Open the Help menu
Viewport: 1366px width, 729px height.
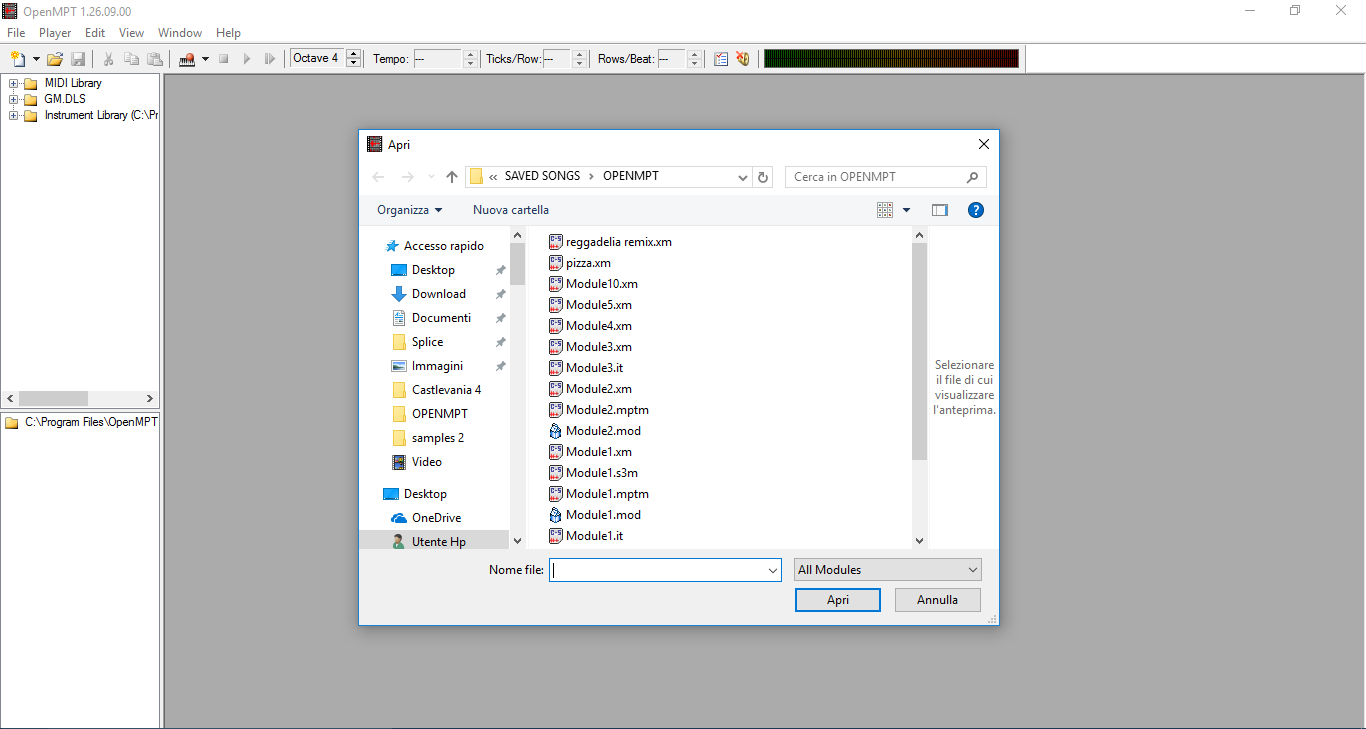pyautogui.click(x=228, y=33)
